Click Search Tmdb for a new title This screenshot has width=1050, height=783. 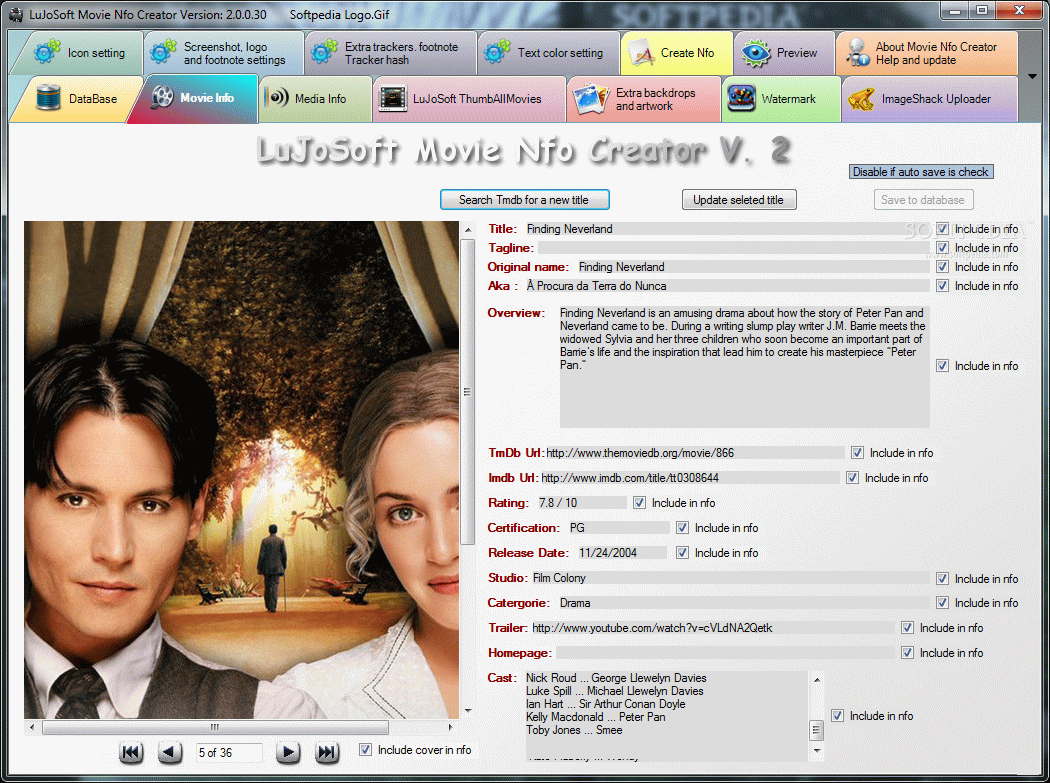point(524,200)
